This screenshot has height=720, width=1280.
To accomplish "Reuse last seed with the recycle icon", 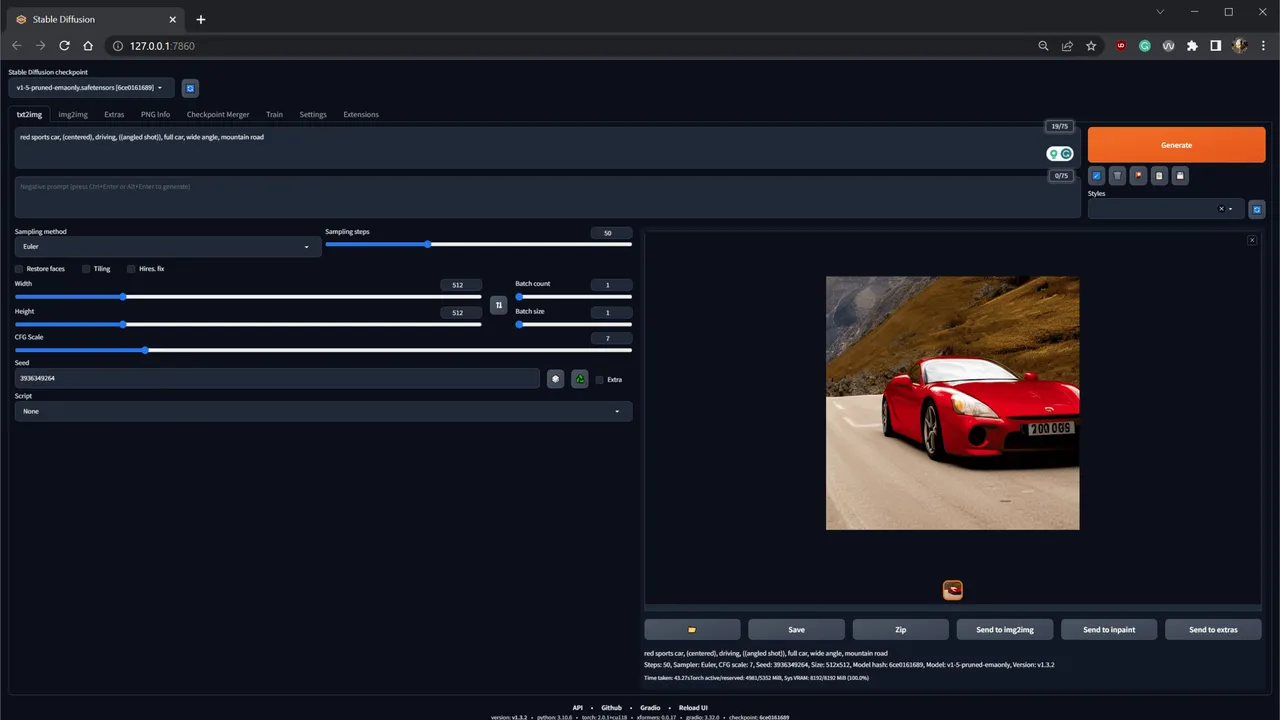I will pyautogui.click(x=580, y=379).
